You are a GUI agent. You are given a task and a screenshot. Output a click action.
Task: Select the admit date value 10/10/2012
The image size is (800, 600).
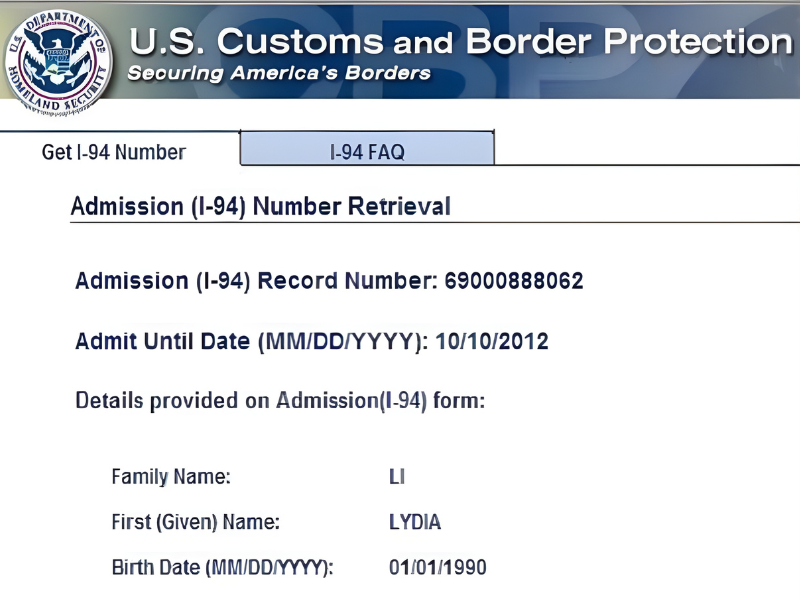[x=492, y=341]
